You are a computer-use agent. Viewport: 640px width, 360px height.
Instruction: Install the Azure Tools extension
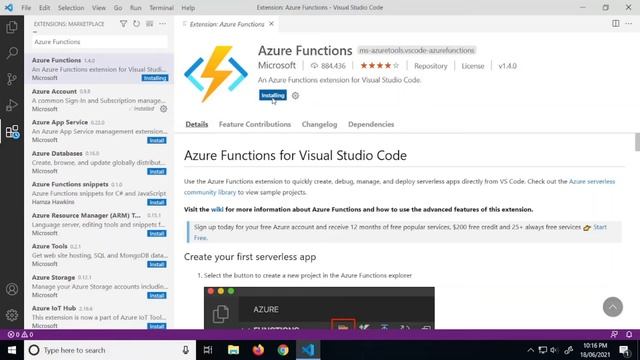tap(157, 264)
